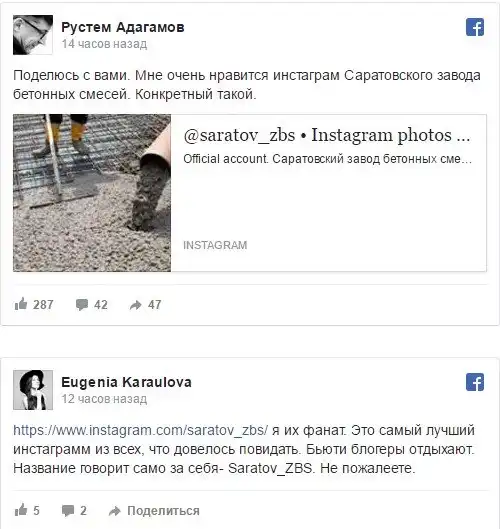Screen dimensions: 500x529
Task: Click the '14 часов назад' timestamp
Action: click(104, 44)
